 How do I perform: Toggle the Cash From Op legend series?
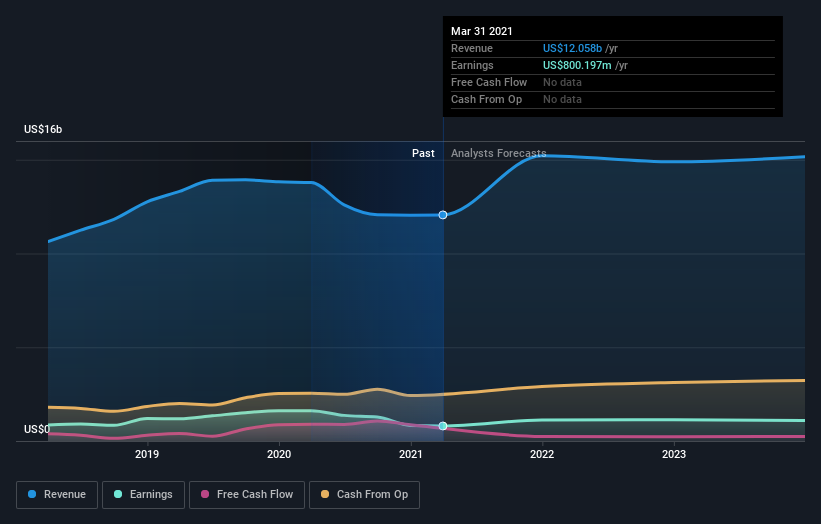(364, 495)
